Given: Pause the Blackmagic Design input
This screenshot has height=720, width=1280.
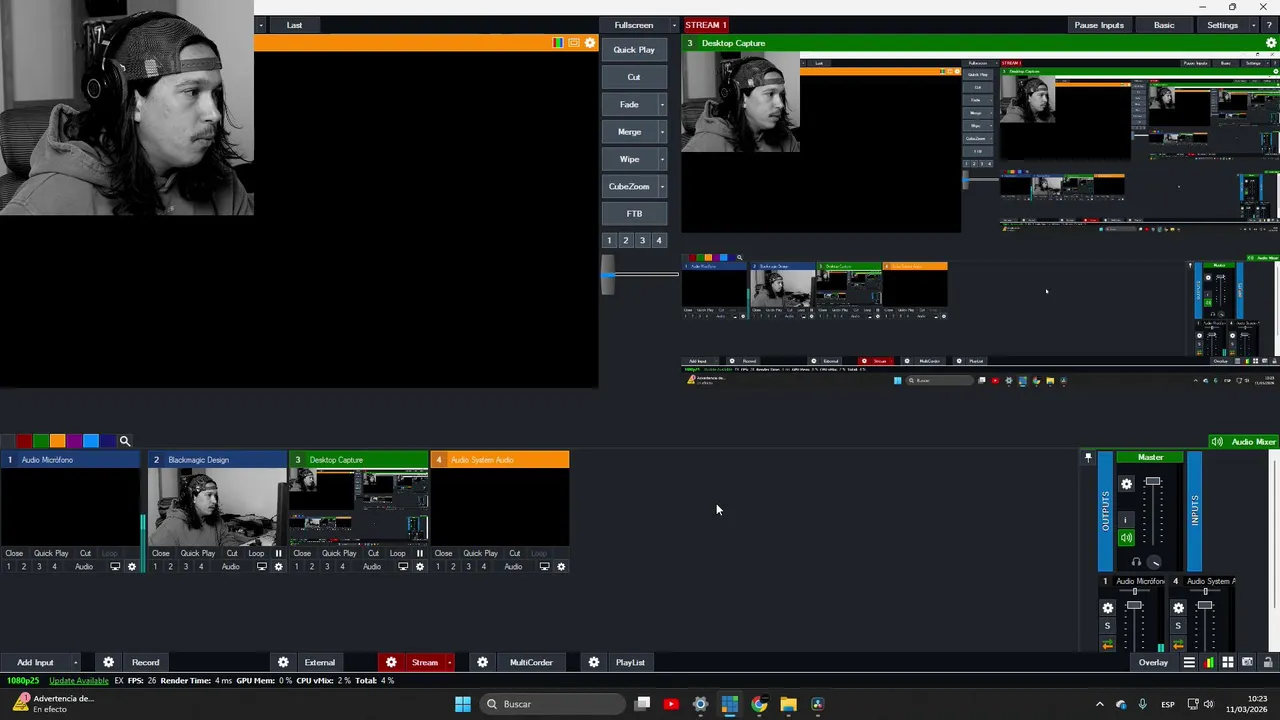Looking at the screenshot, I should point(278,553).
